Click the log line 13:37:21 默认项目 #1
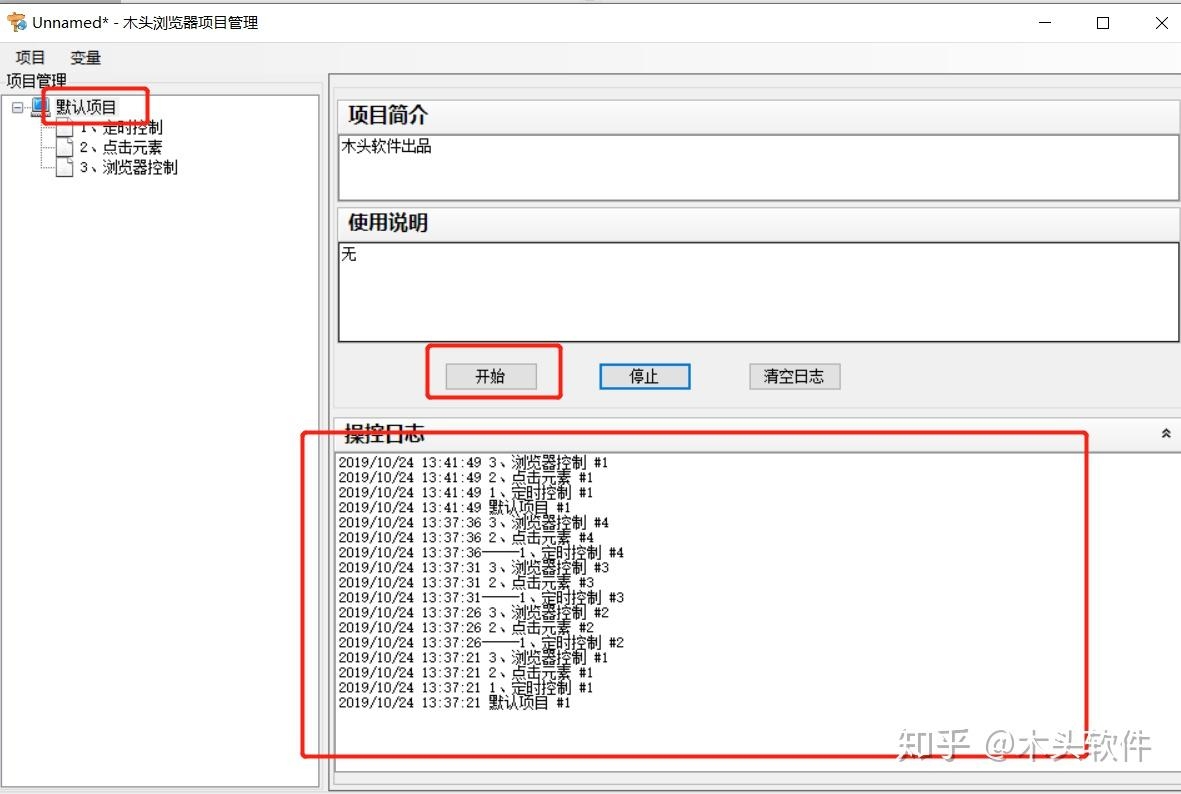 pos(454,703)
